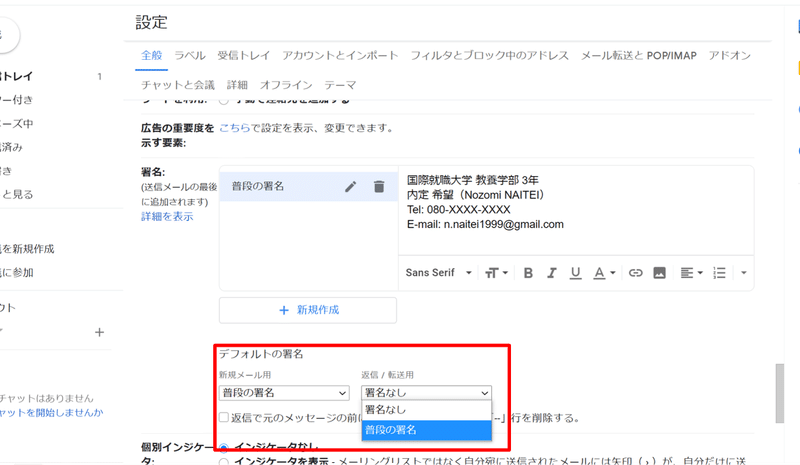Expand more formatting options arrow

743,273
